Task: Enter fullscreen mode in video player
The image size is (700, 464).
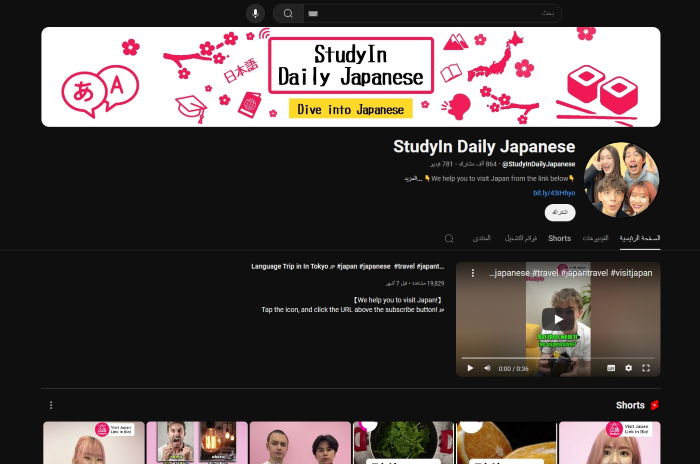Action: (x=646, y=368)
